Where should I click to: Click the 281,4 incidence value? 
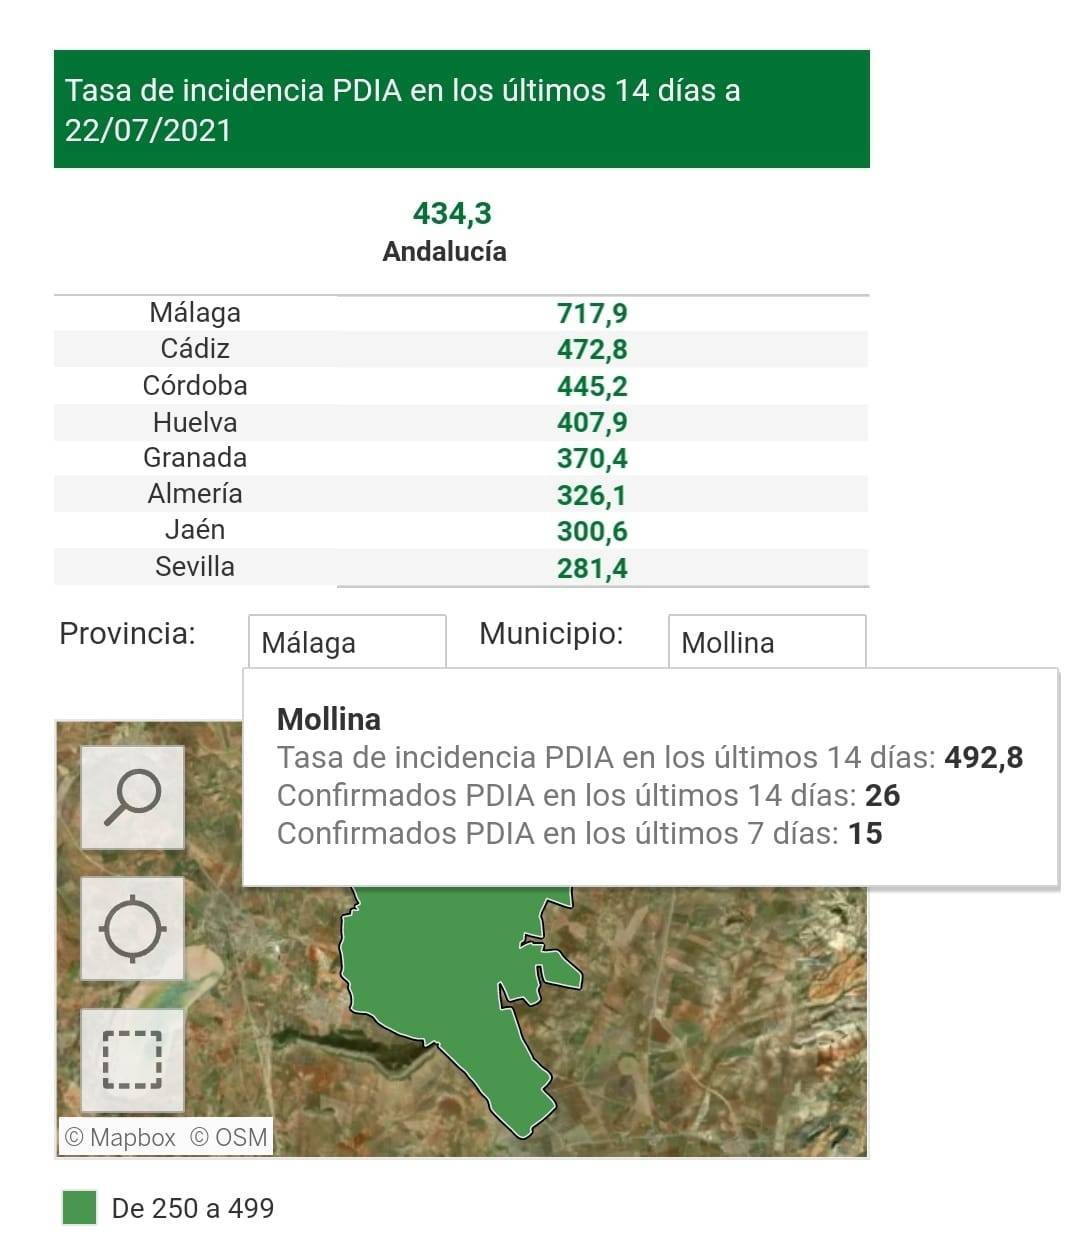592,568
